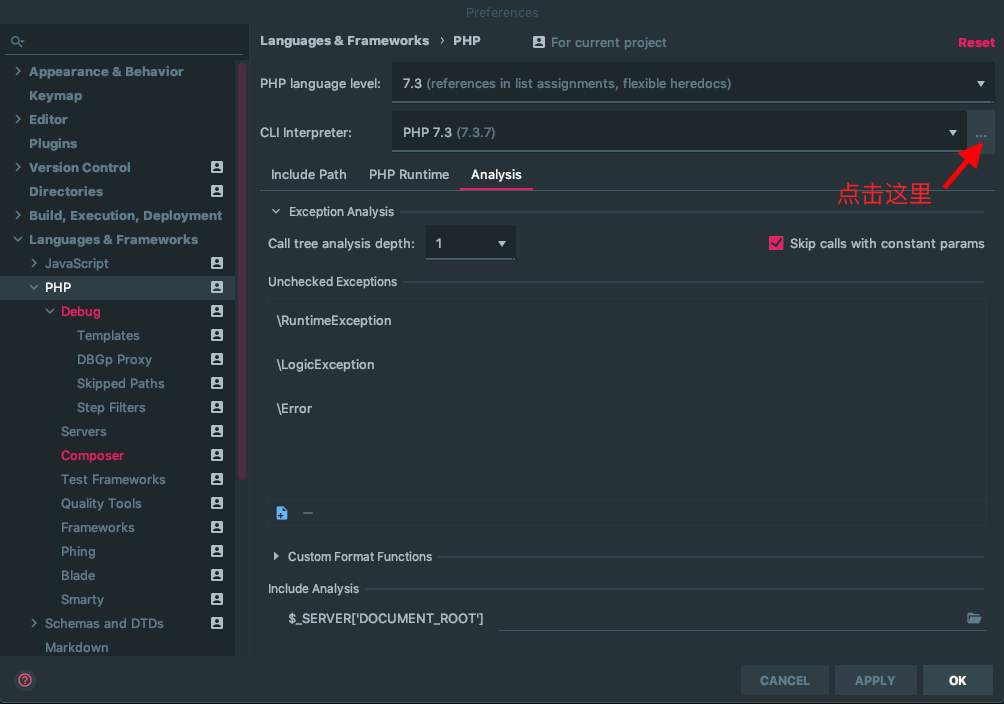Select Debug under PHP
1004x704 pixels.
coord(81,311)
